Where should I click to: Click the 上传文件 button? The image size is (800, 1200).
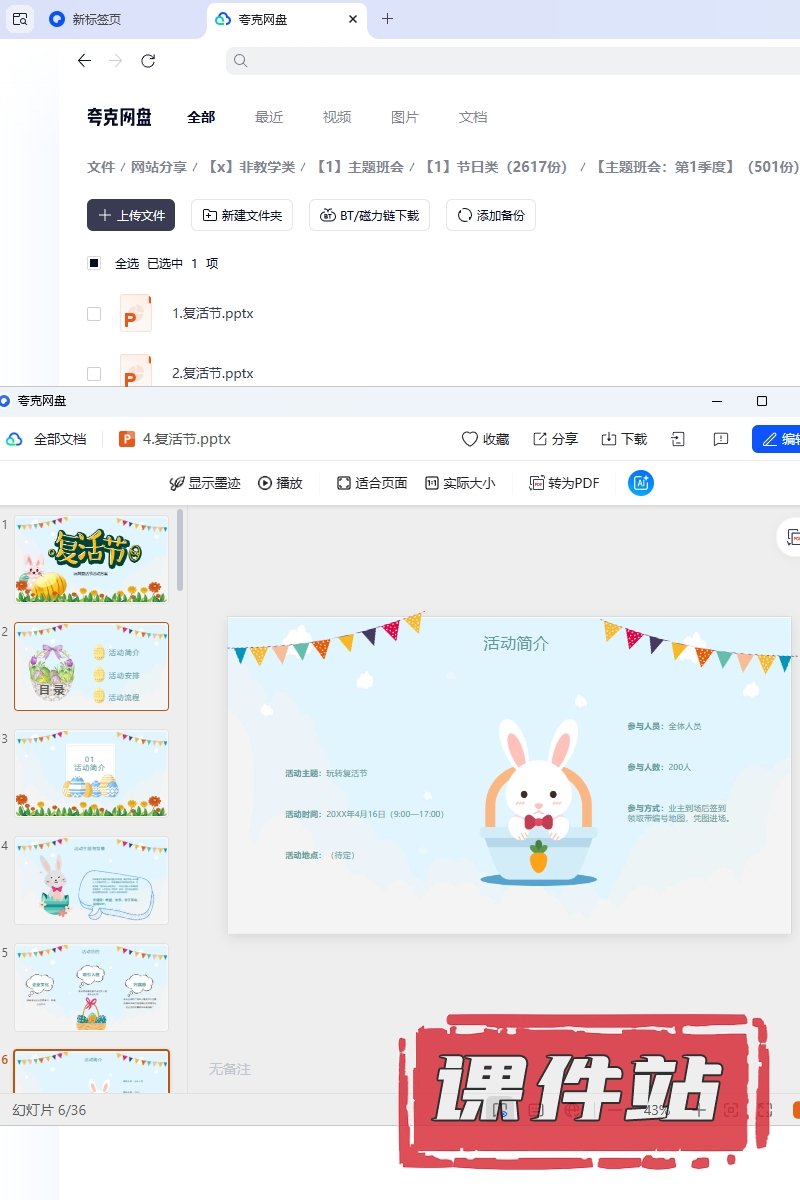tap(131, 215)
